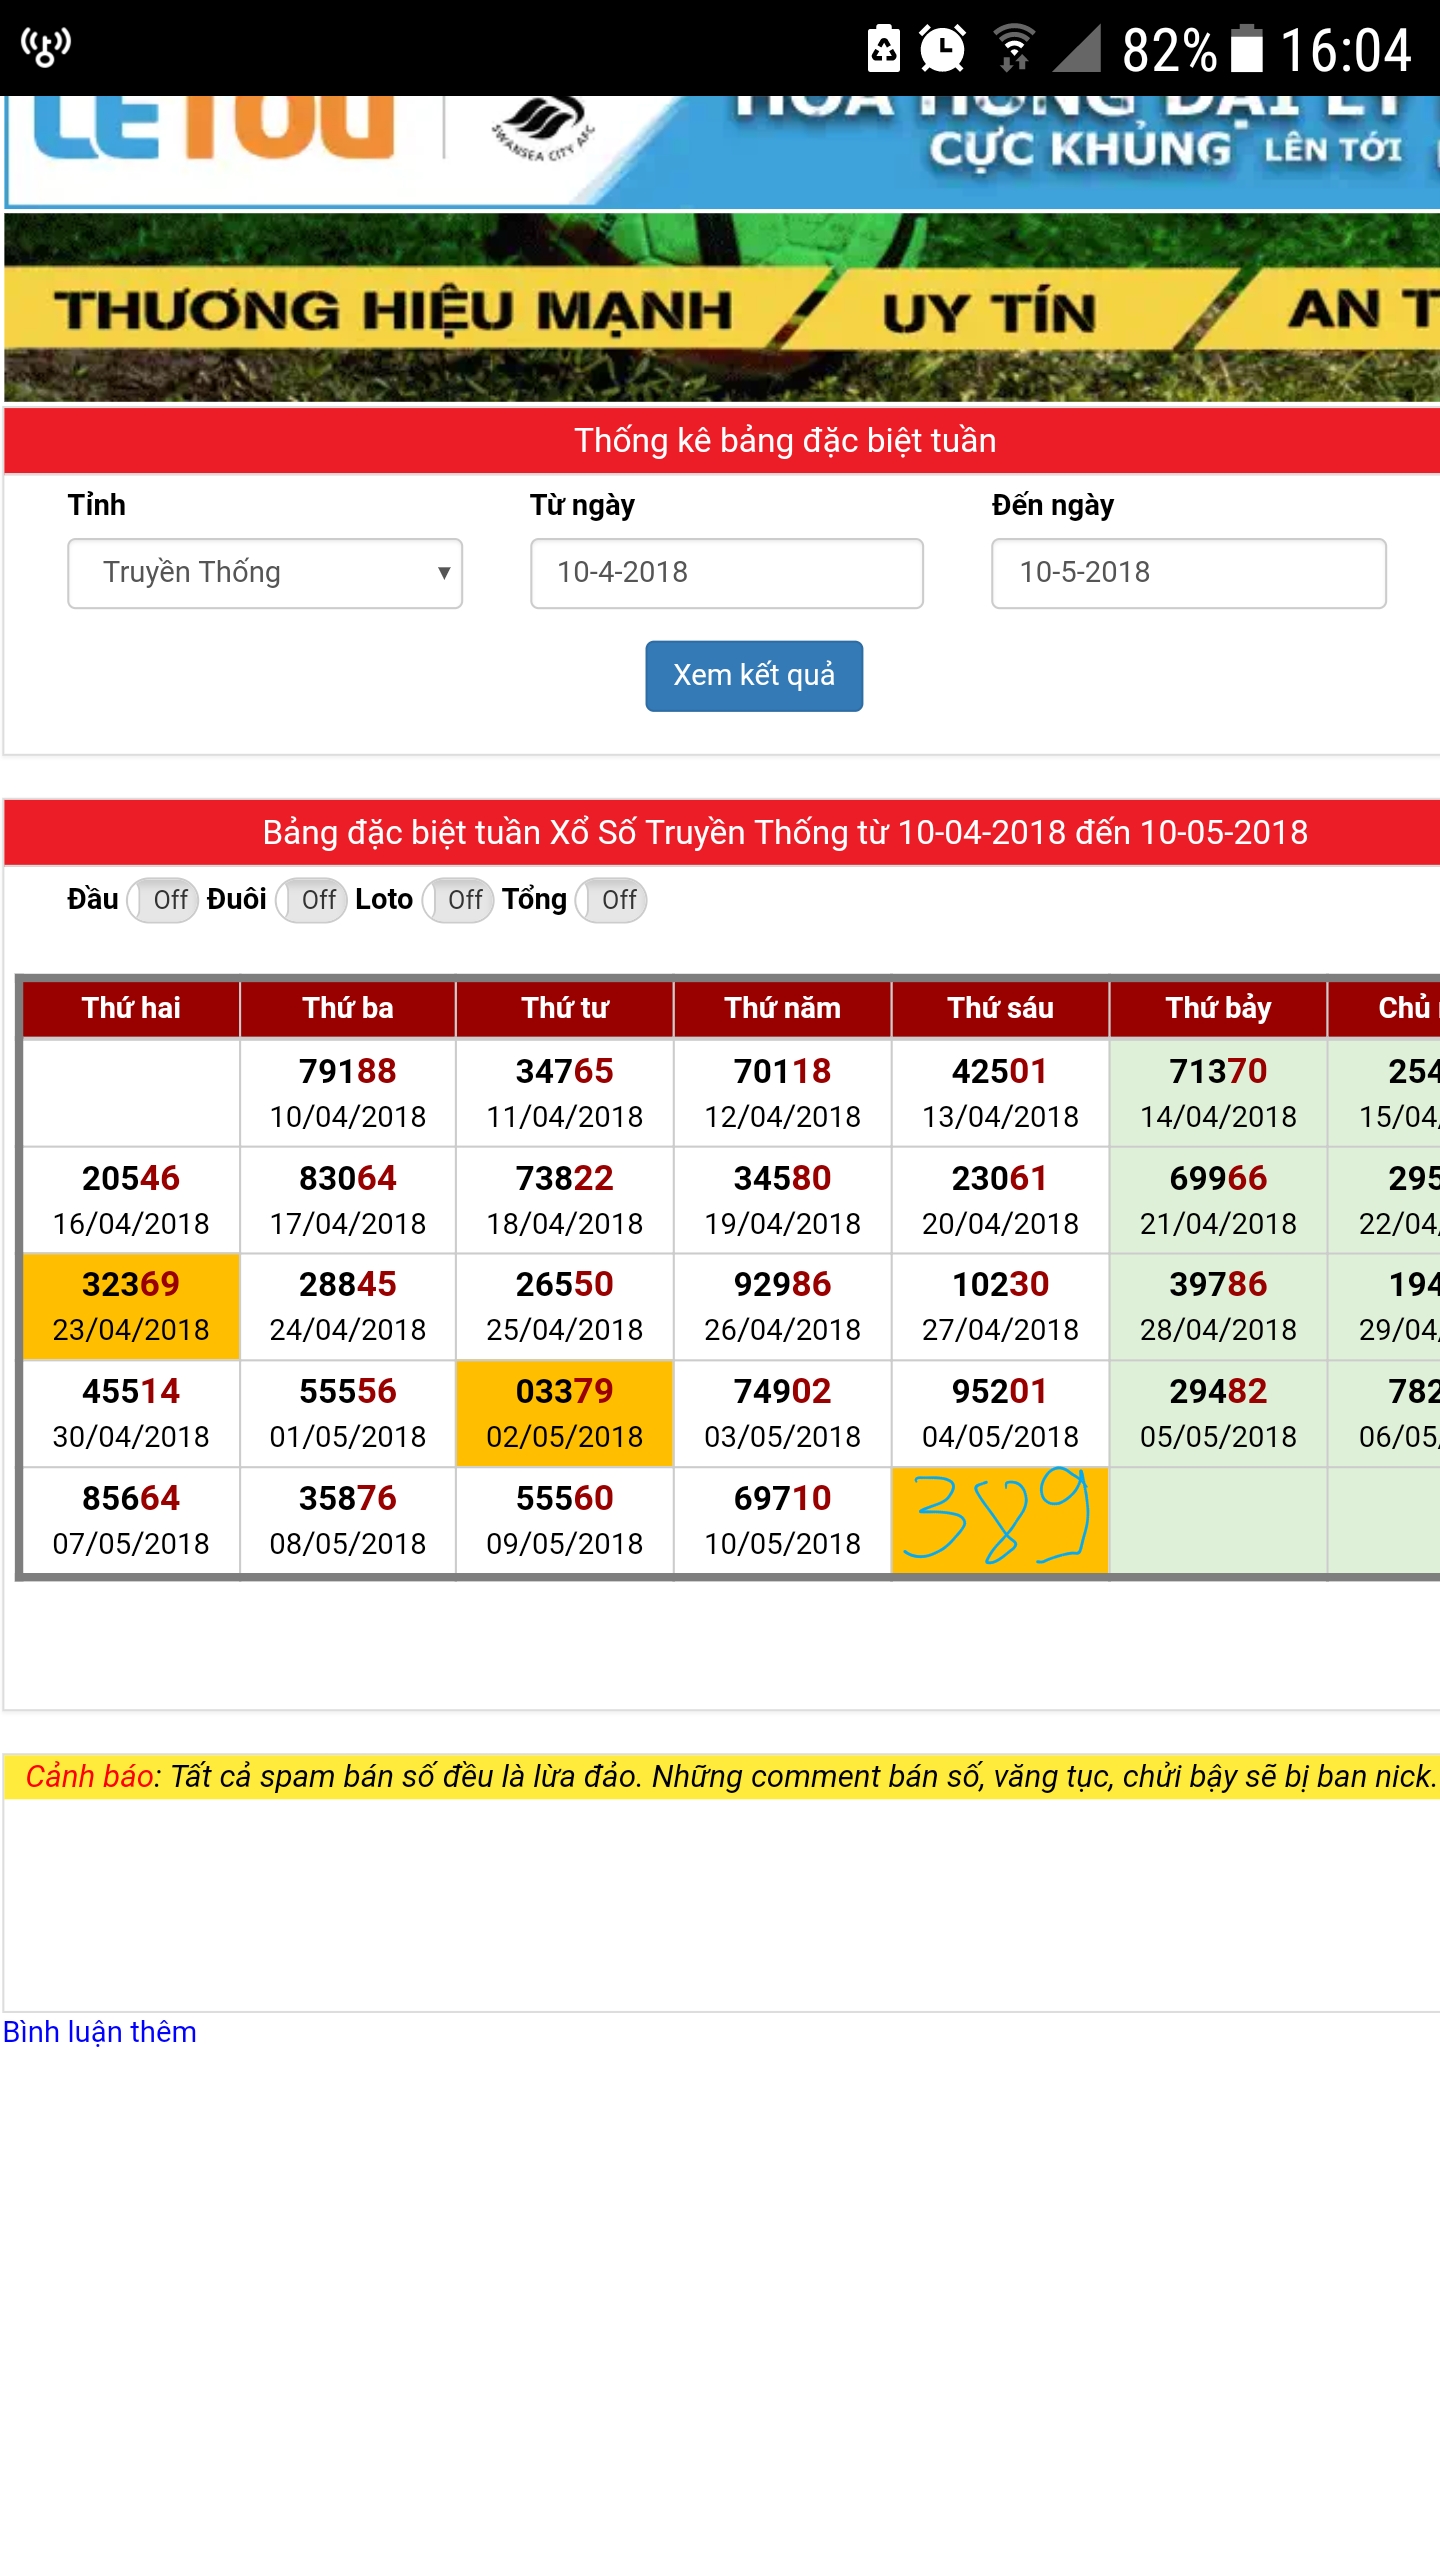Click the Bảng đặc biệt tuần Xổ Số title bar
The height and width of the screenshot is (2560, 1440).
(x=722, y=833)
